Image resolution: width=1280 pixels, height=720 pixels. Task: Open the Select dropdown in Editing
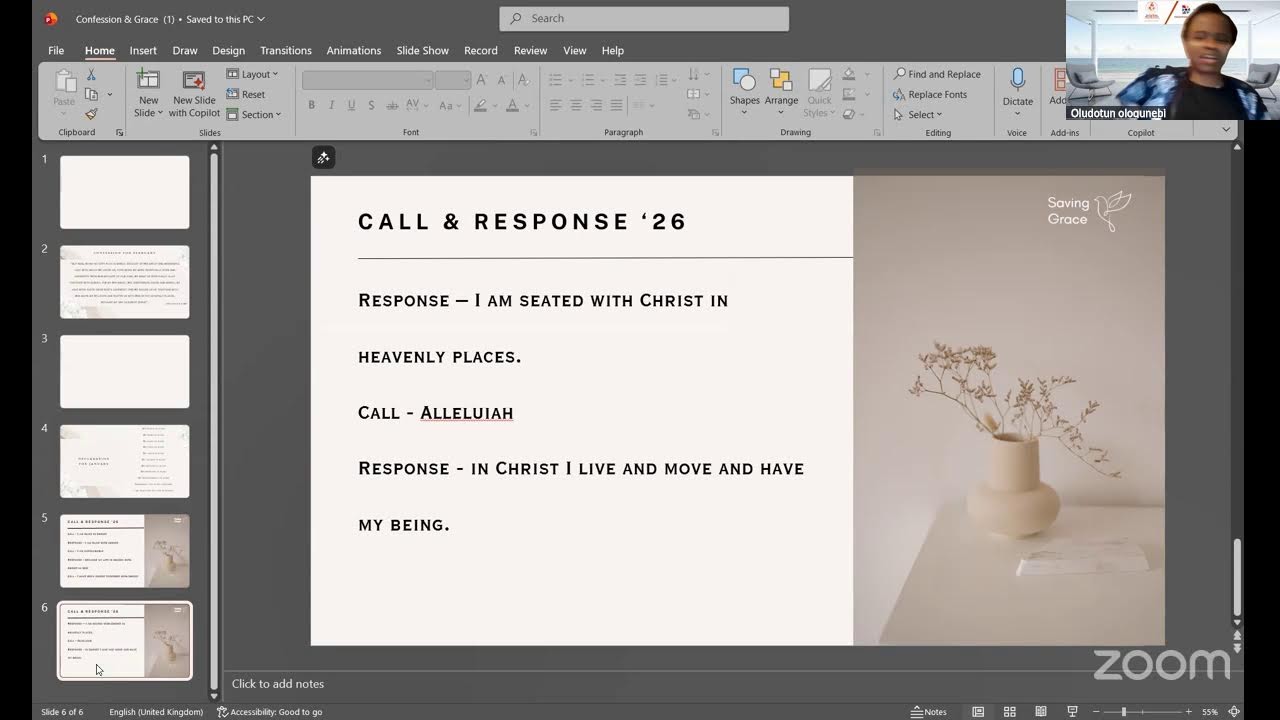(918, 114)
